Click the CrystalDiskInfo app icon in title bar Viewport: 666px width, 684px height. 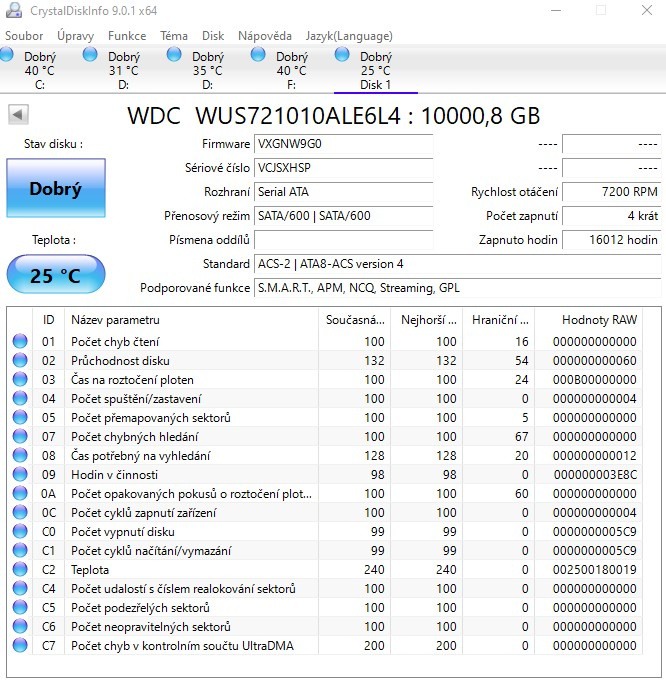point(14,10)
